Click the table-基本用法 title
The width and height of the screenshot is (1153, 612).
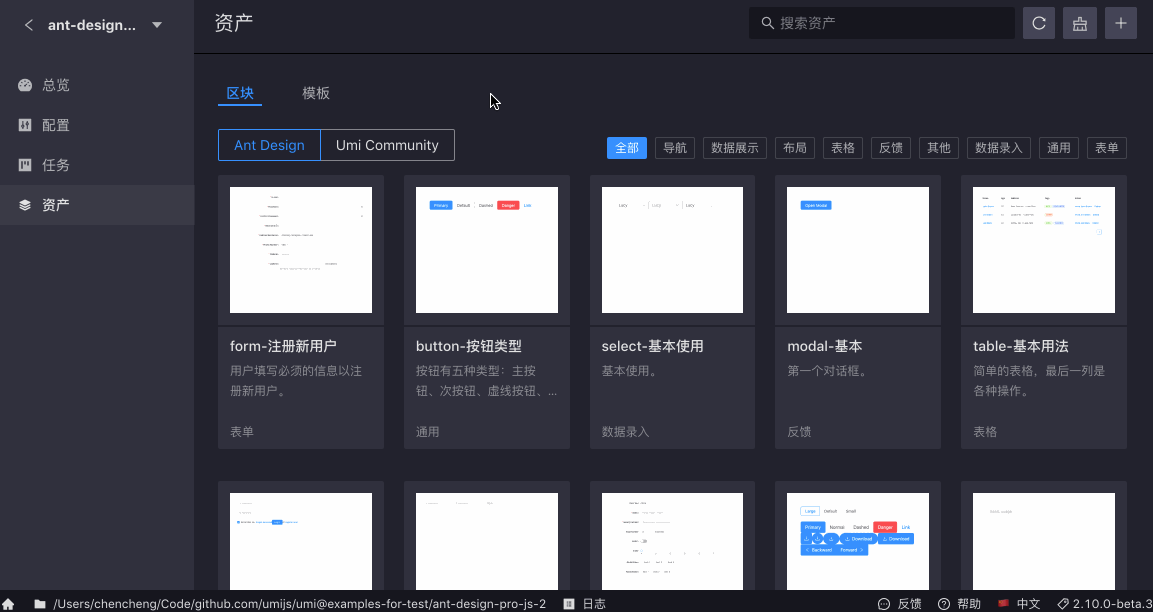pos(1021,346)
